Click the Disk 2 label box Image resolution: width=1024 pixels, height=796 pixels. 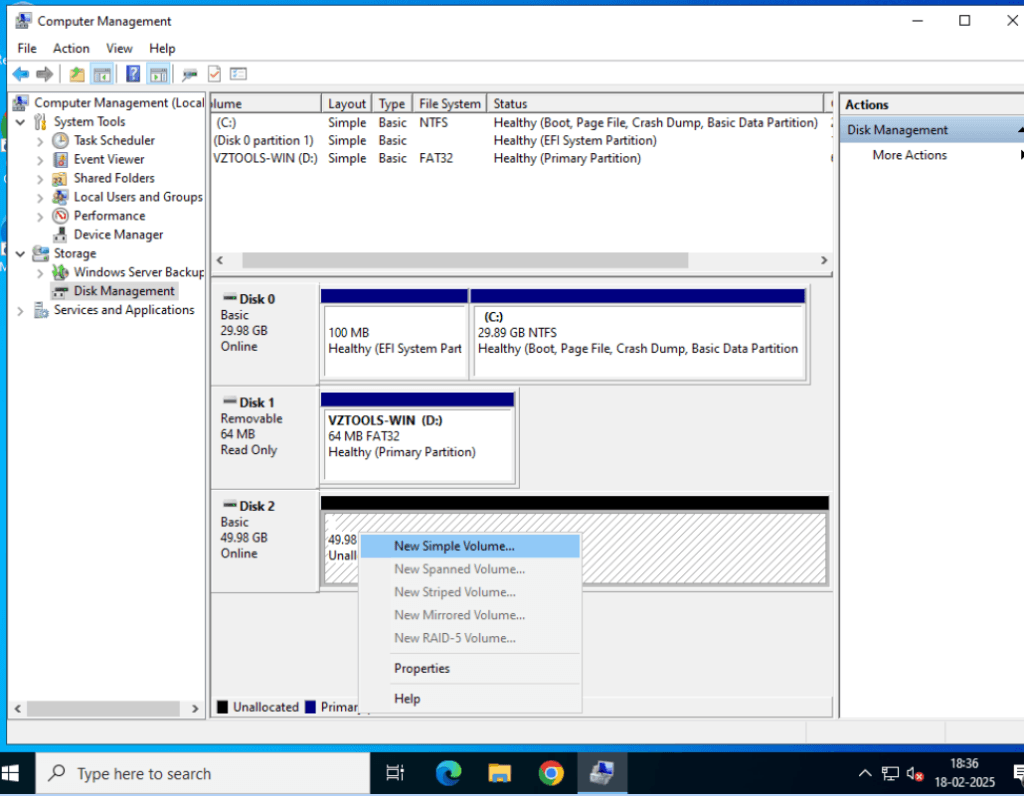(264, 542)
